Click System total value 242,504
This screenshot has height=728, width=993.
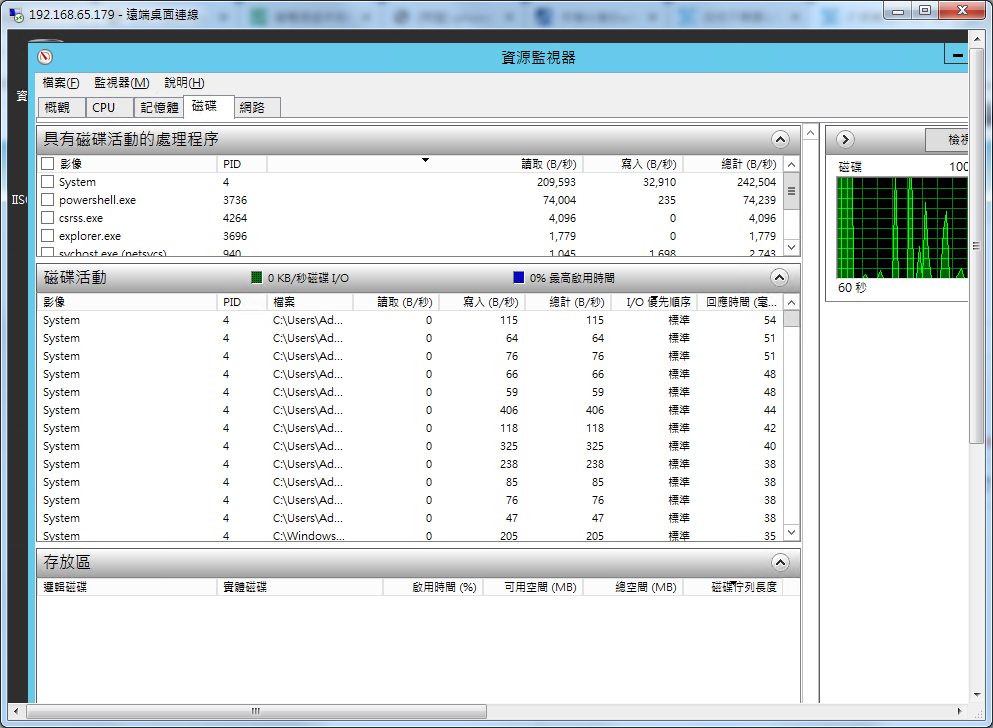(x=756, y=182)
